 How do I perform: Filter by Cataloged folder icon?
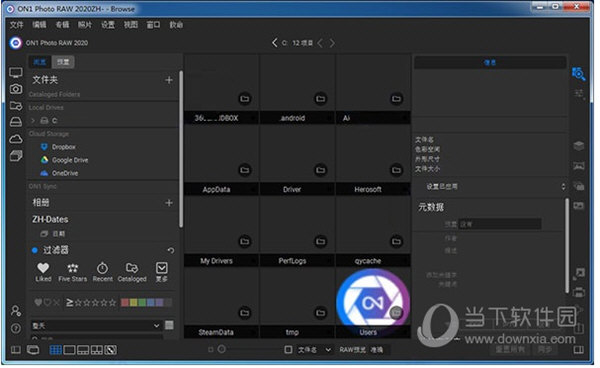tap(132, 272)
